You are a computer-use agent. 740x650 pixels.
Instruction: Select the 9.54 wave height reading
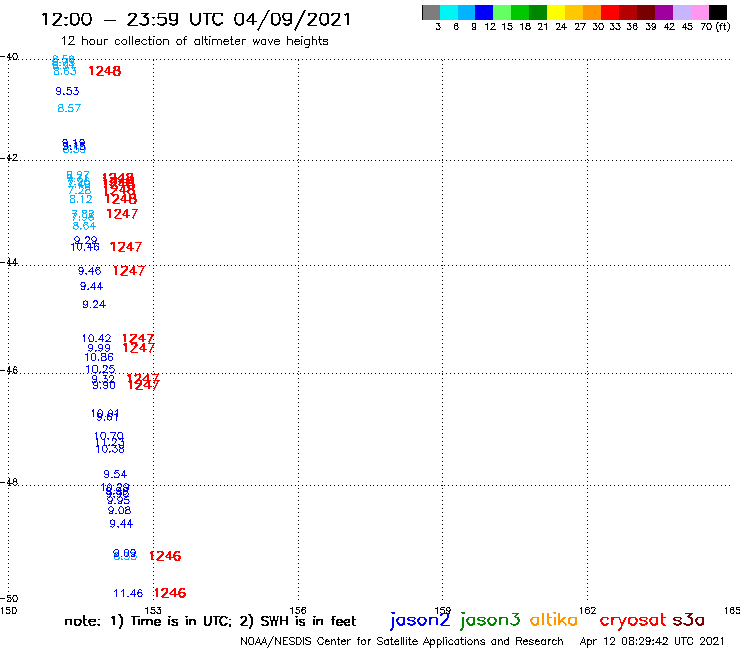tap(115, 474)
